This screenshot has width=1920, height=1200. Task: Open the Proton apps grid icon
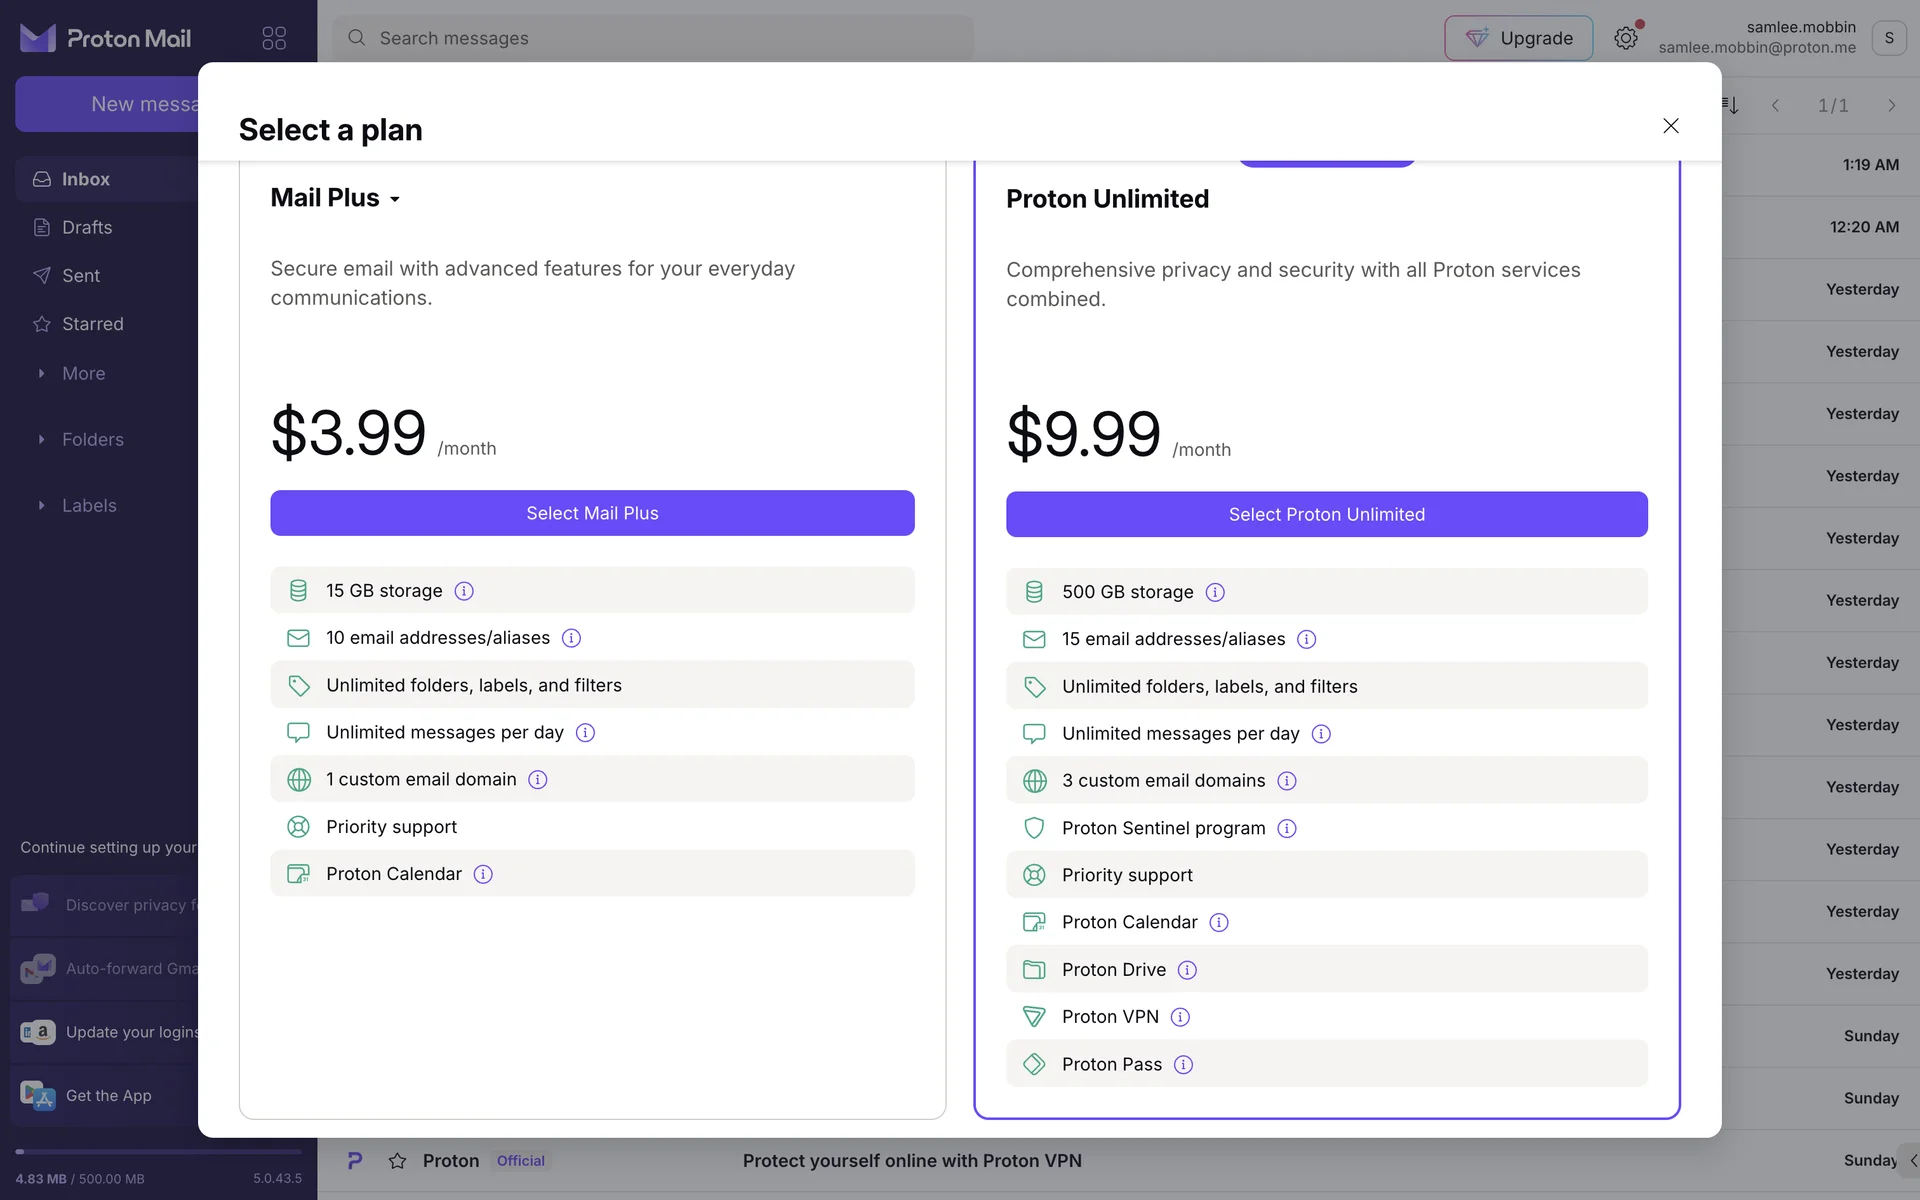274,38
